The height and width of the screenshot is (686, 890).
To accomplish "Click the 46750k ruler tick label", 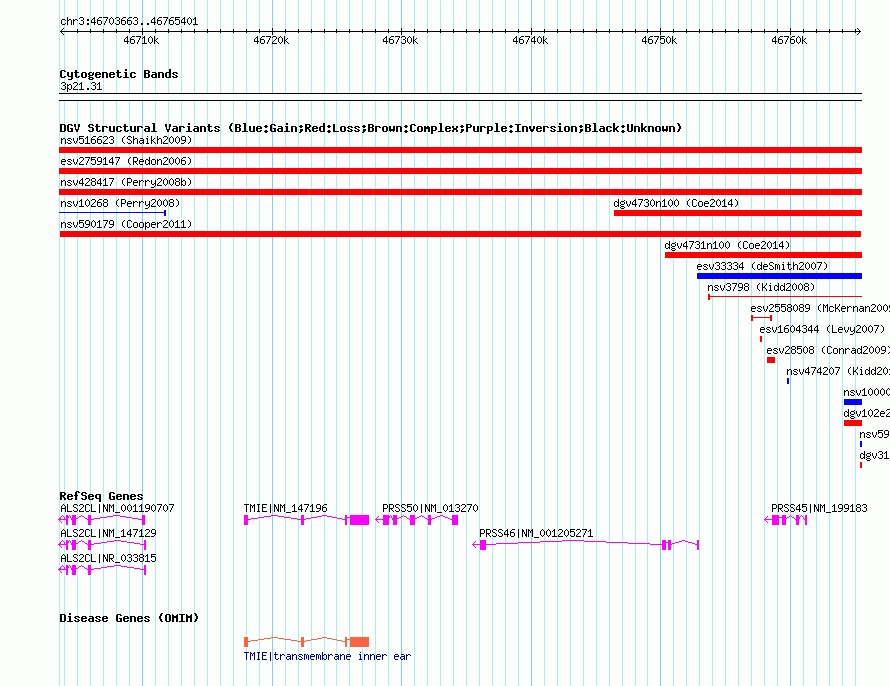I will (x=659, y=40).
